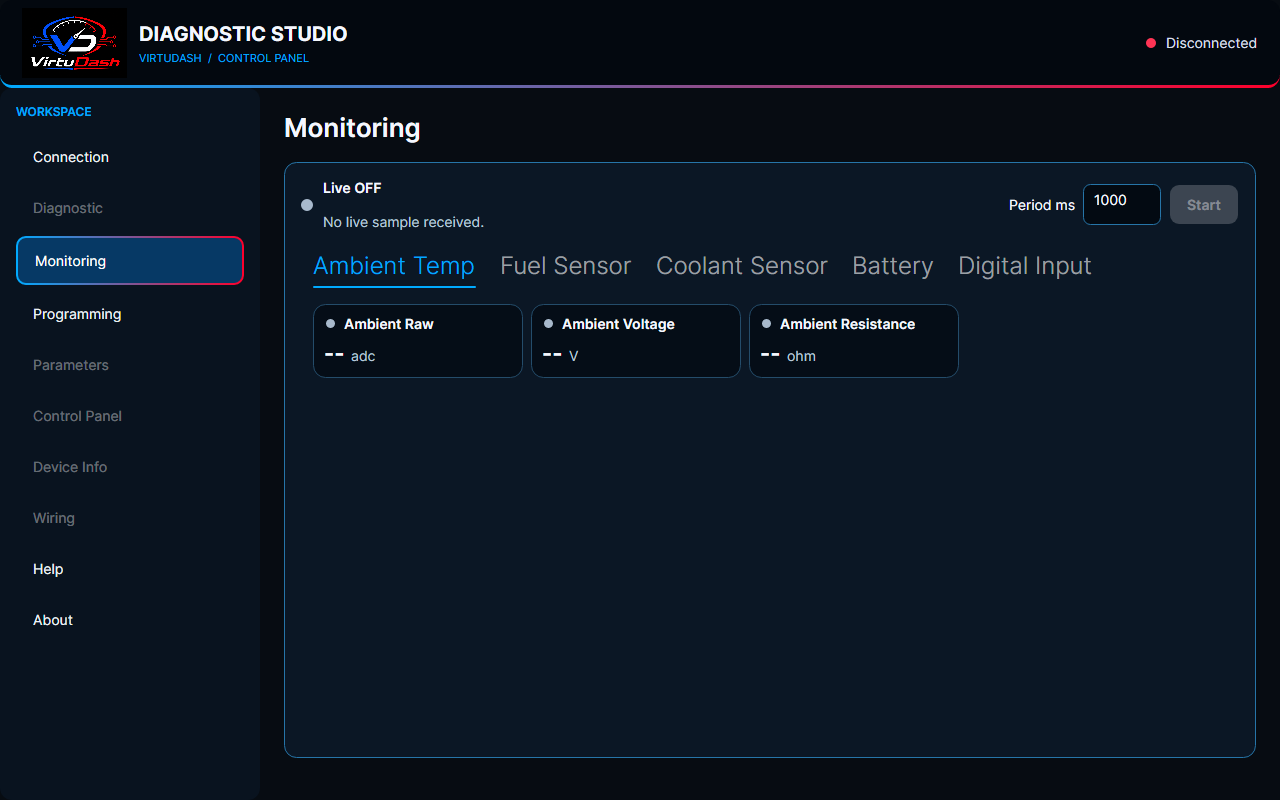The image size is (1280, 800).
Task: Click the Ambient Voltage card
Action: pos(636,341)
